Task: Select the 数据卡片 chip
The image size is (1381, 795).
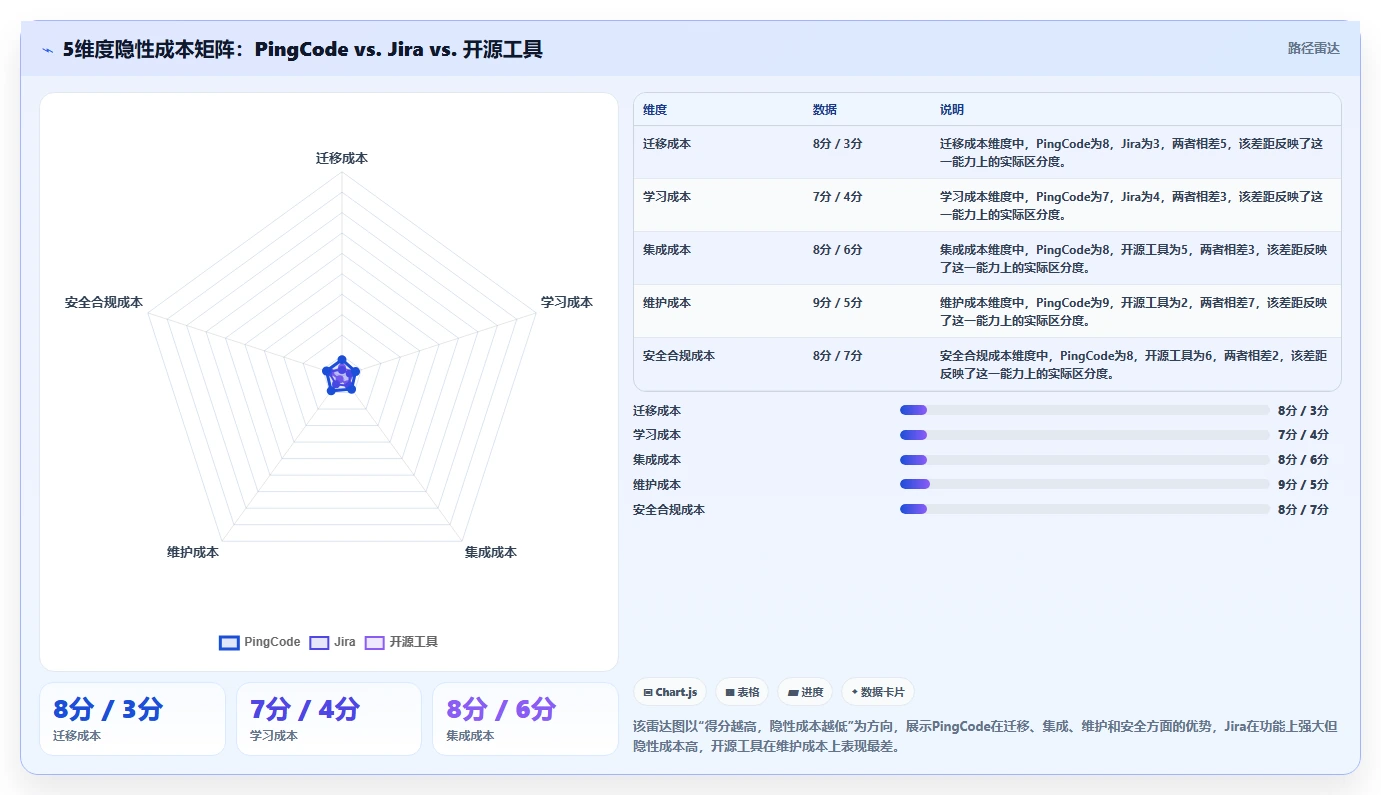Action: click(878, 692)
